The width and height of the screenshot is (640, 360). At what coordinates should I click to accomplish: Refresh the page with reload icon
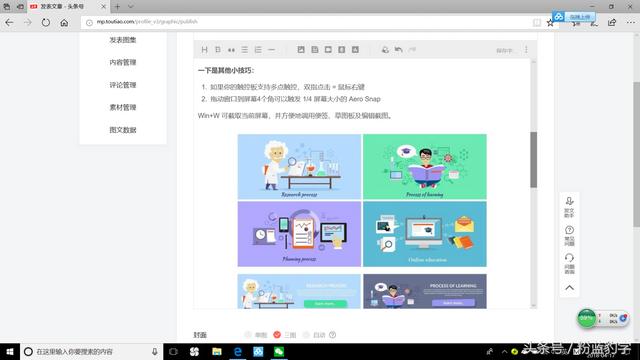coord(46,22)
